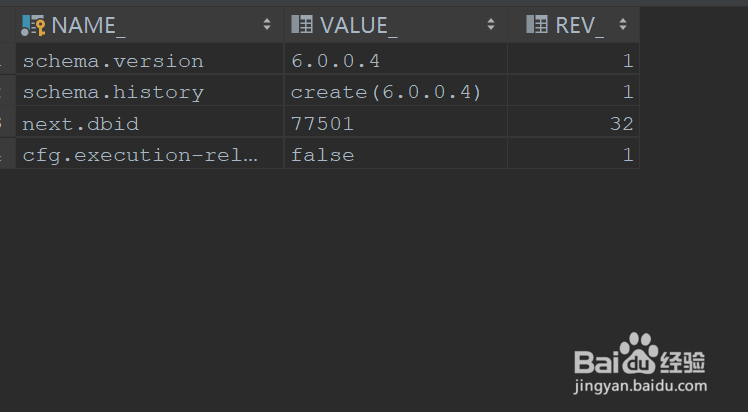This screenshot has width=748, height=412.
Task: Click the primary key icon in NAME_ header
Action: [34, 25]
